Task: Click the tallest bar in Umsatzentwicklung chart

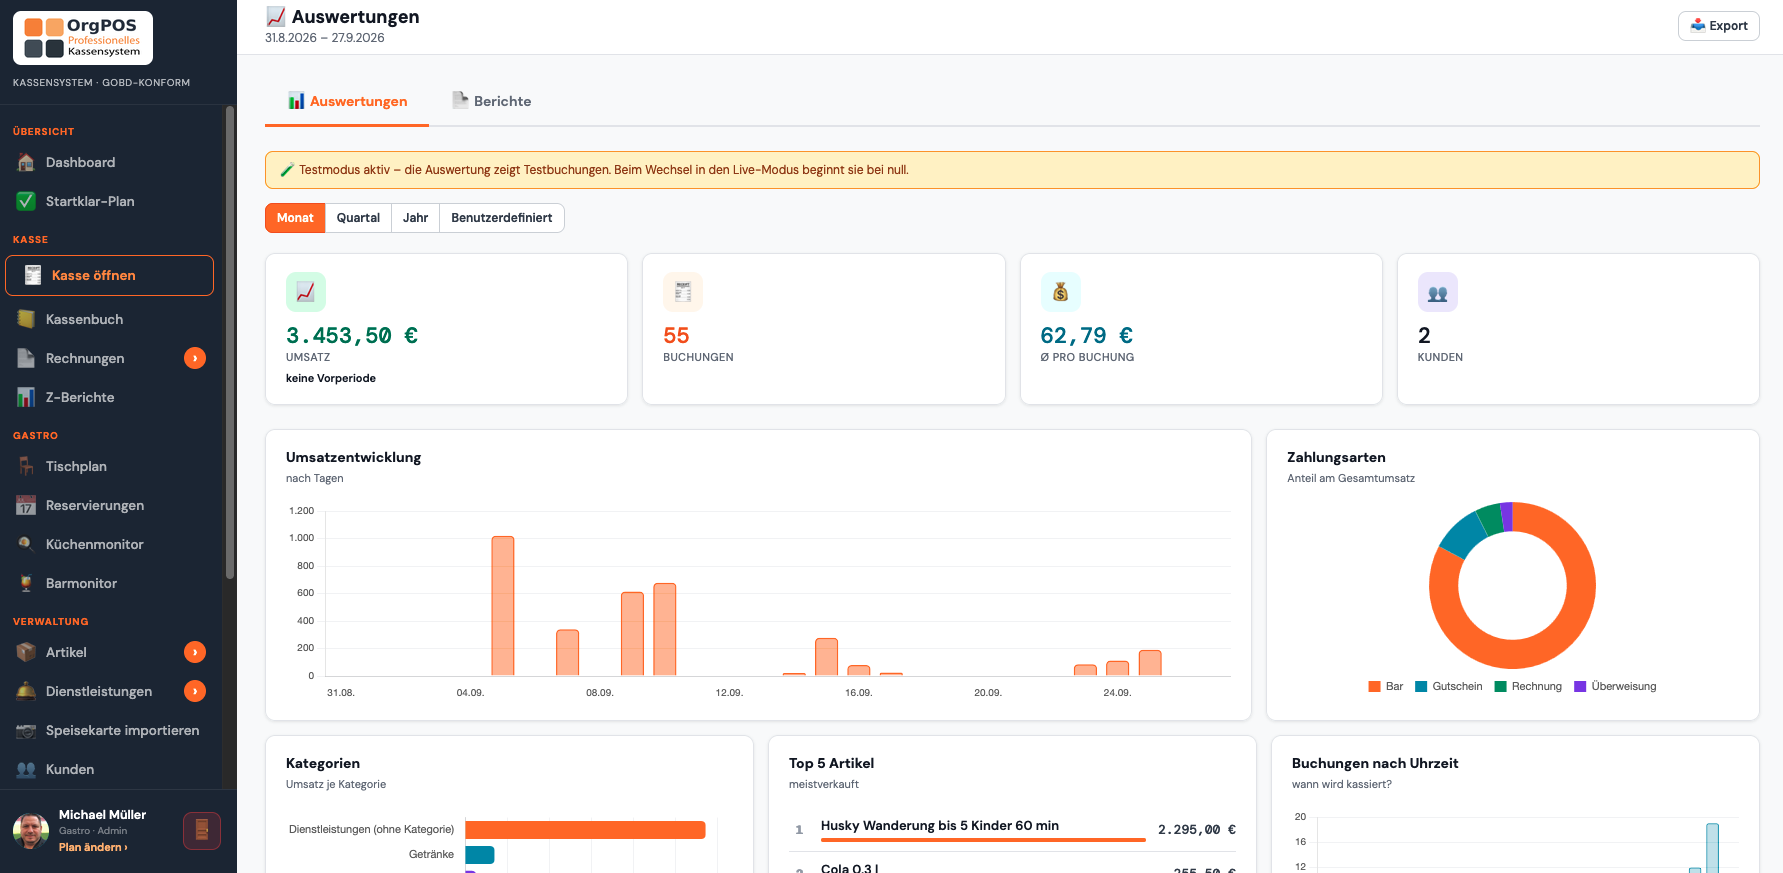Action: 503,606
